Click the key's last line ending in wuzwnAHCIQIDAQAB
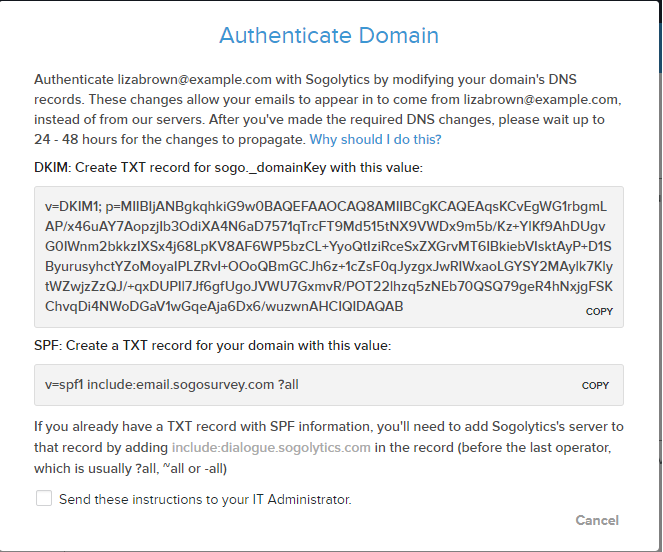This screenshot has width=663, height=552. tap(224, 306)
